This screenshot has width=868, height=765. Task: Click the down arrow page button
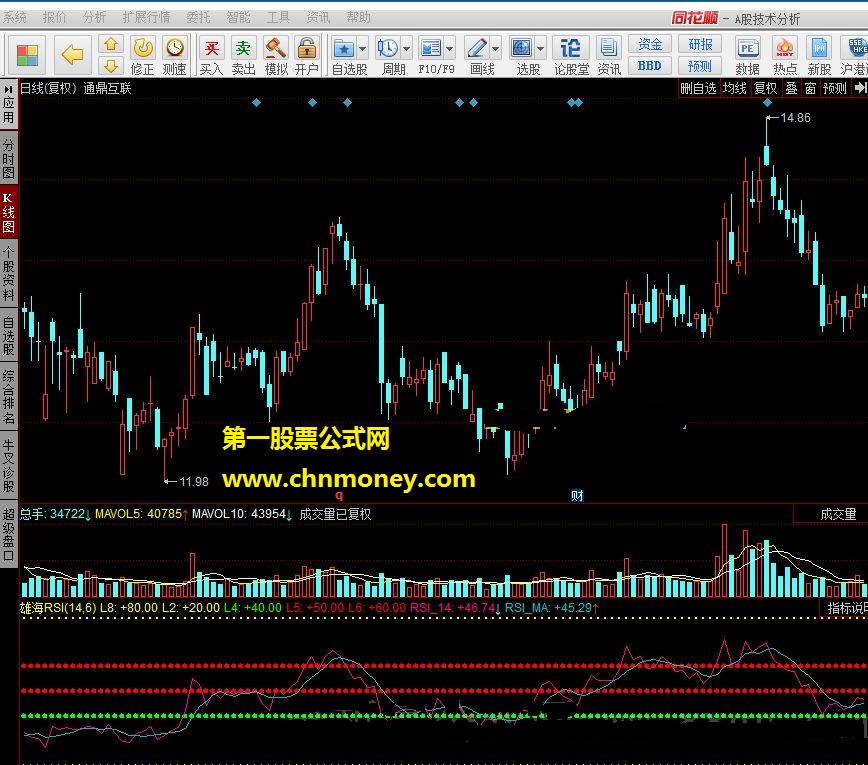[111, 66]
